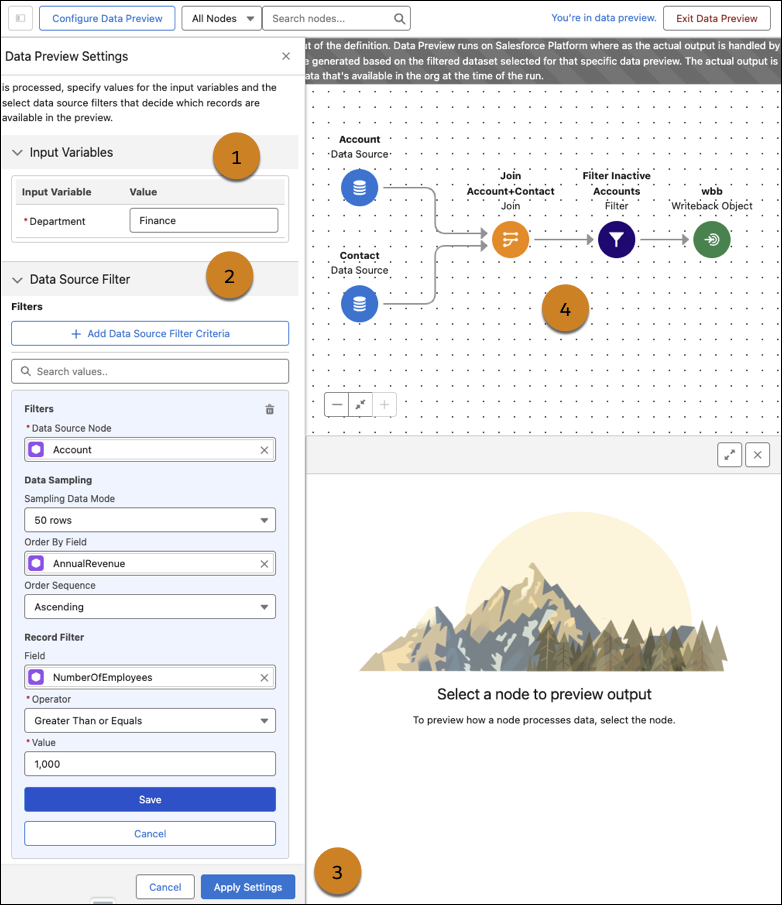Click the Contact Data Source label
Viewport: 782px width, 905px height.
(360, 263)
